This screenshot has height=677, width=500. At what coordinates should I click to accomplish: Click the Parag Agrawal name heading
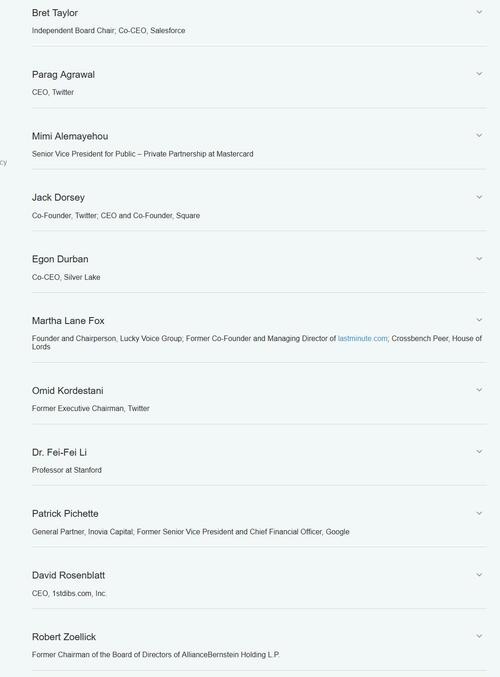click(x=63, y=75)
